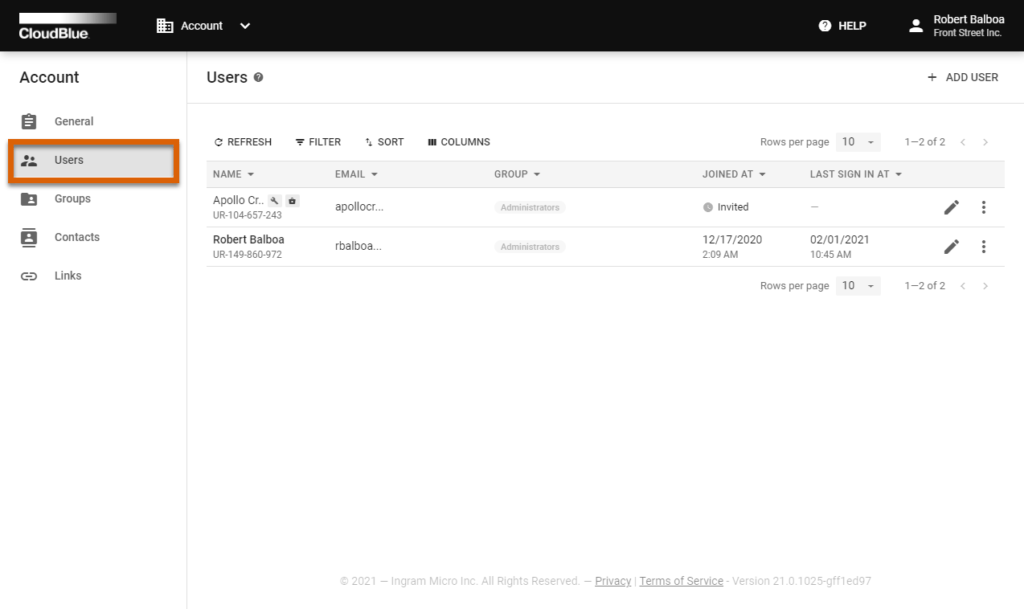Open the General section

[71, 121]
